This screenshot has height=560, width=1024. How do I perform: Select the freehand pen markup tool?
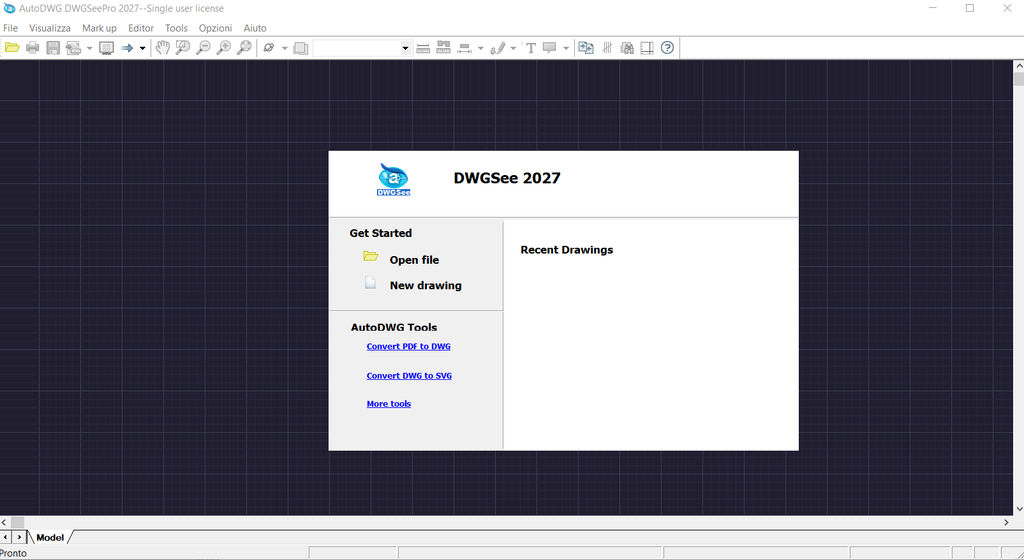[x=498, y=48]
